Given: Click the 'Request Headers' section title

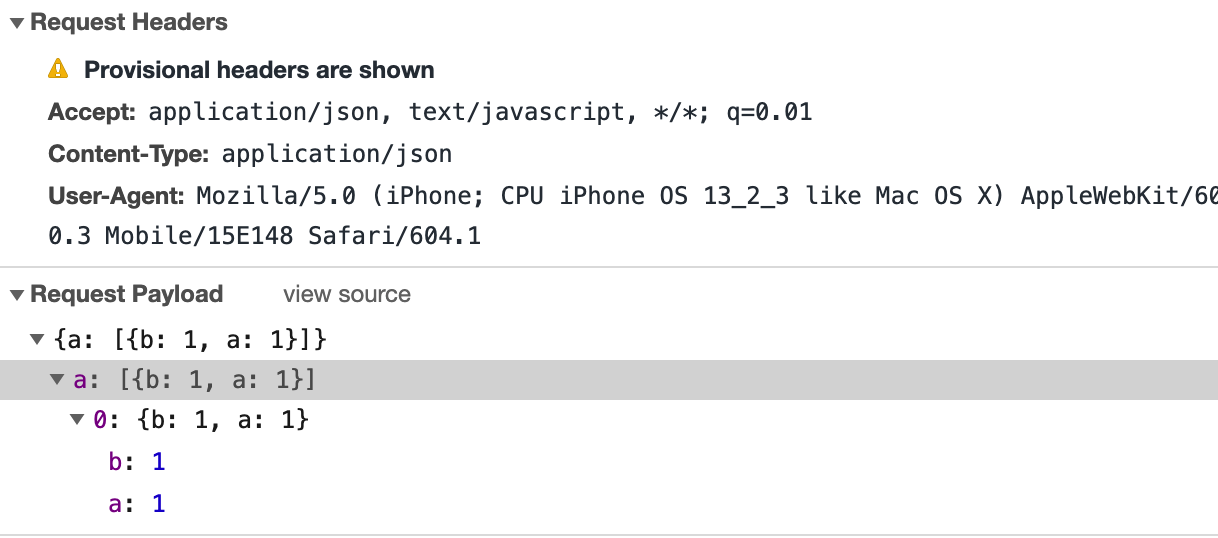Looking at the screenshot, I should pos(129,22).
